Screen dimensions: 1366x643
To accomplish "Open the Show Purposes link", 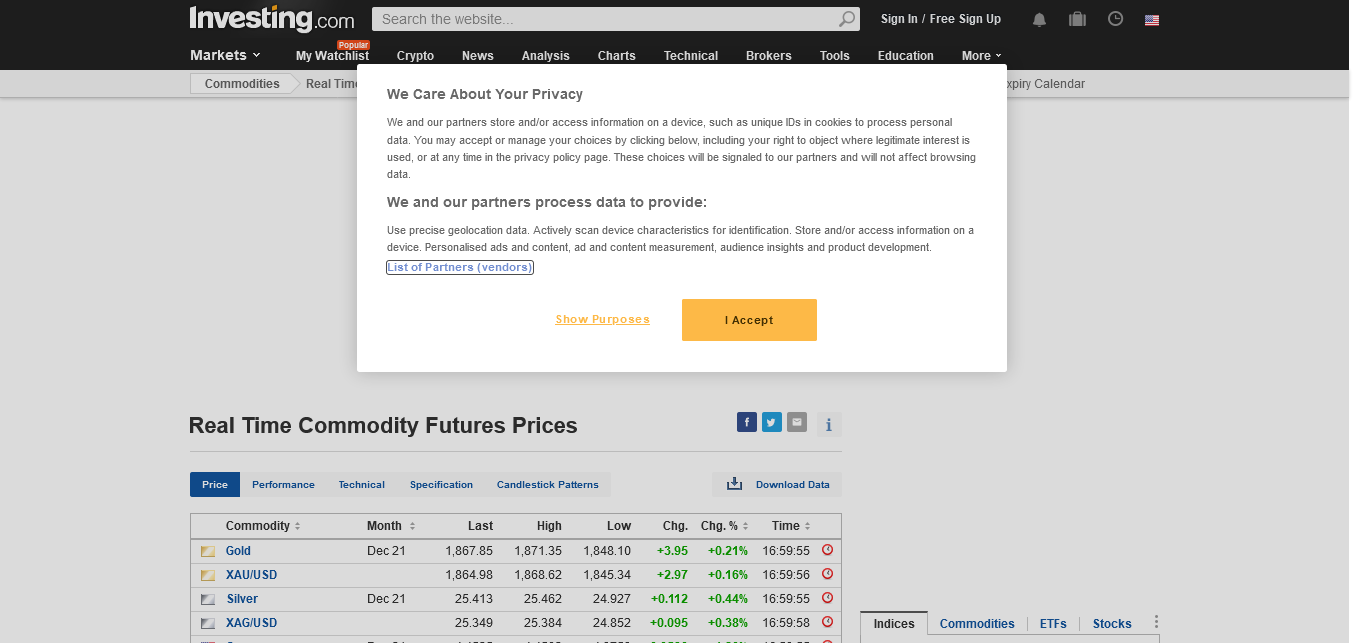I will point(602,320).
